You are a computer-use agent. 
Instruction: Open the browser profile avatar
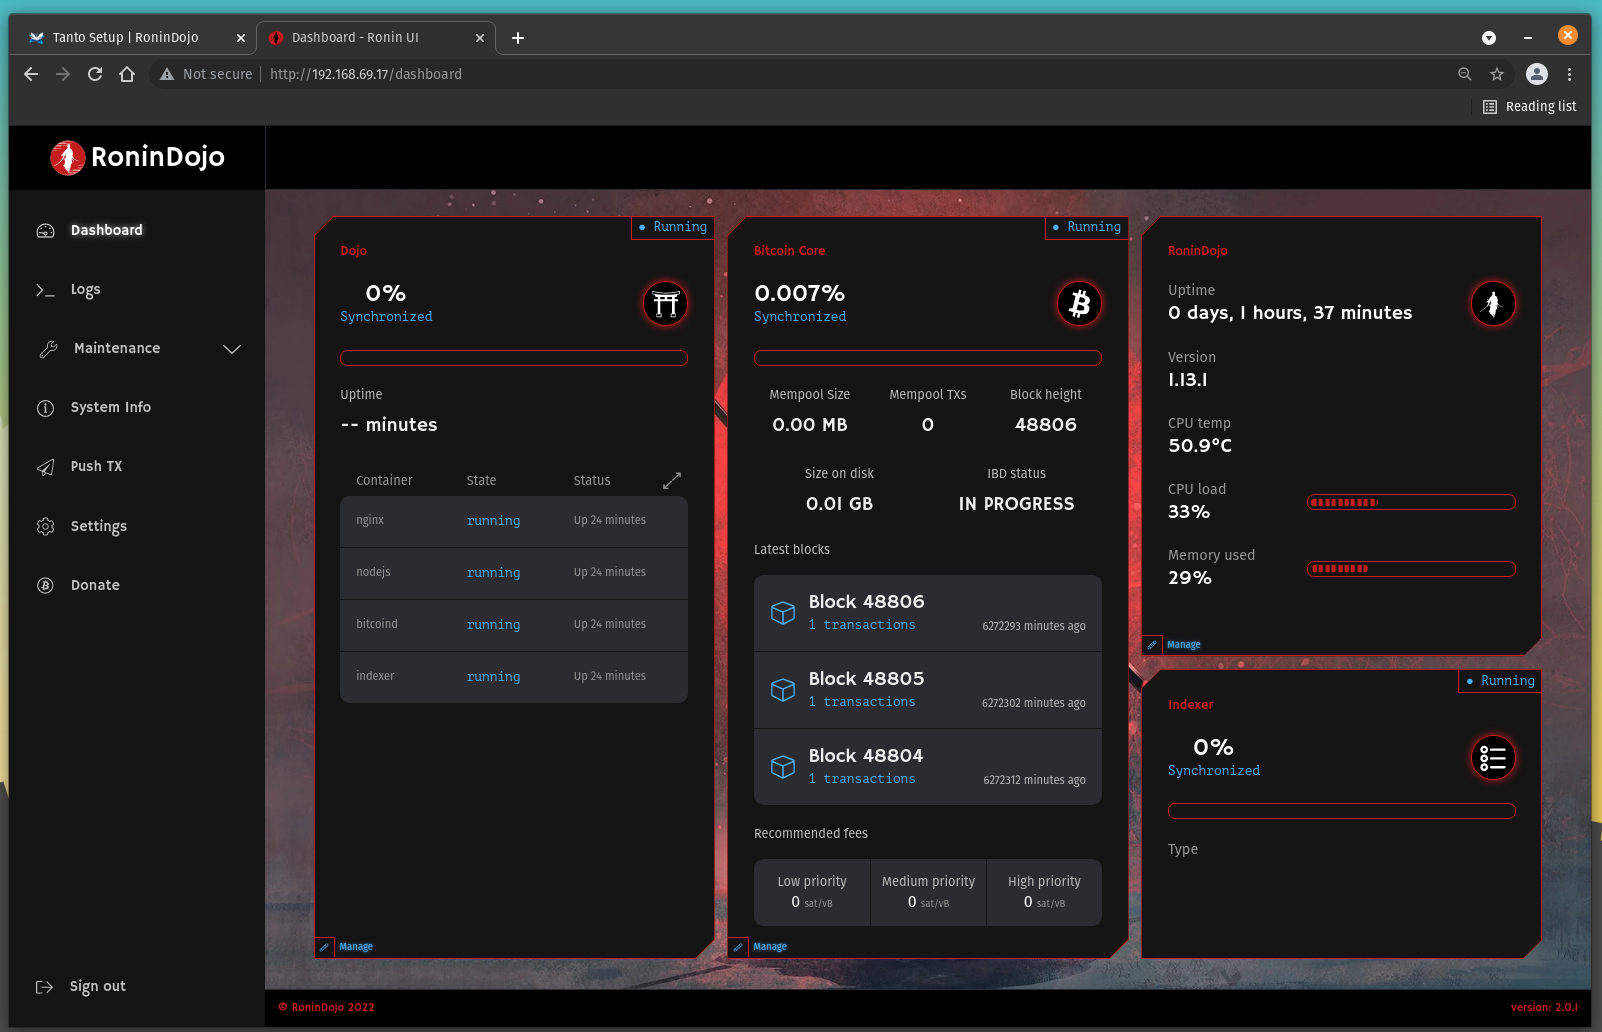(x=1537, y=74)
